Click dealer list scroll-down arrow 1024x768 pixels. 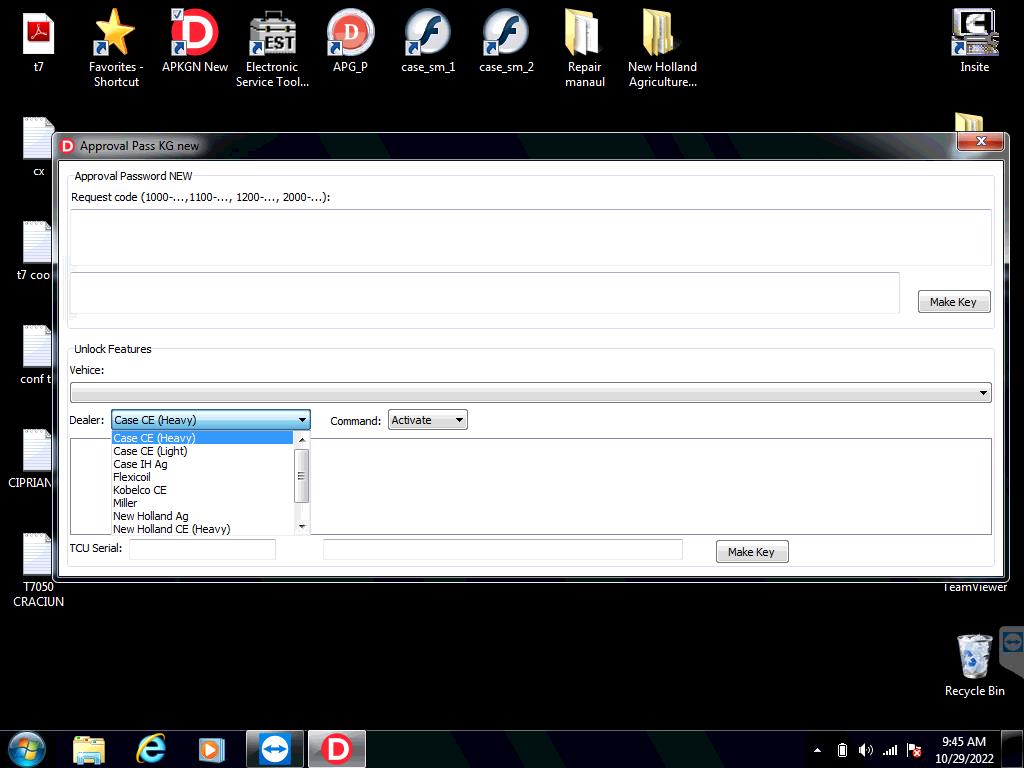[x=302, y=526]
